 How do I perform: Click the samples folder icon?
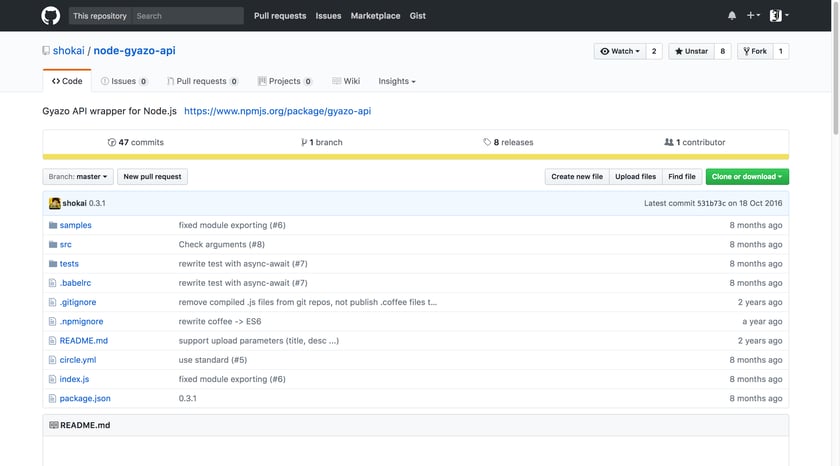tap(53, 226)
